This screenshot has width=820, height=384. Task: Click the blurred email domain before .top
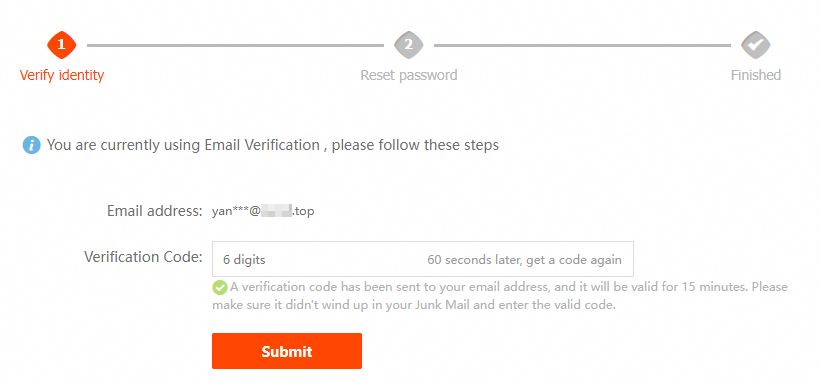click(276, 212)
